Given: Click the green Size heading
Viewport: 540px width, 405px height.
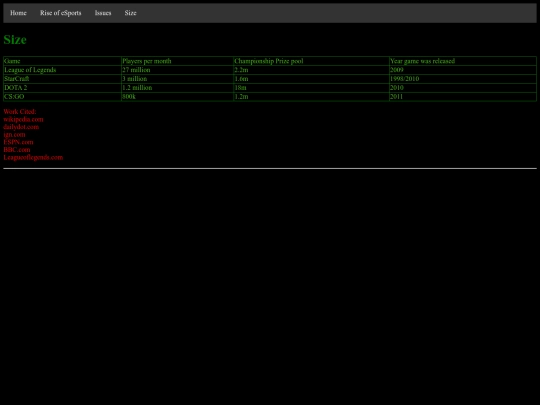Looking at the screenshot, I should [15, 40].
